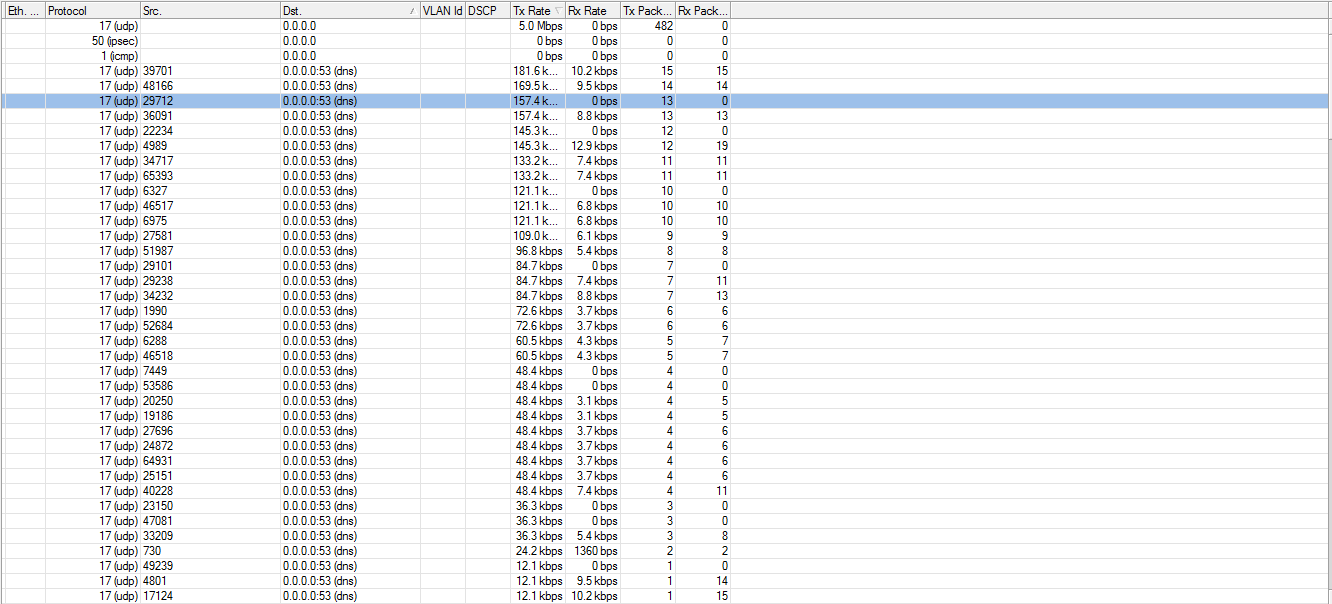Sort by the Dst. column header

click(350, 11)
